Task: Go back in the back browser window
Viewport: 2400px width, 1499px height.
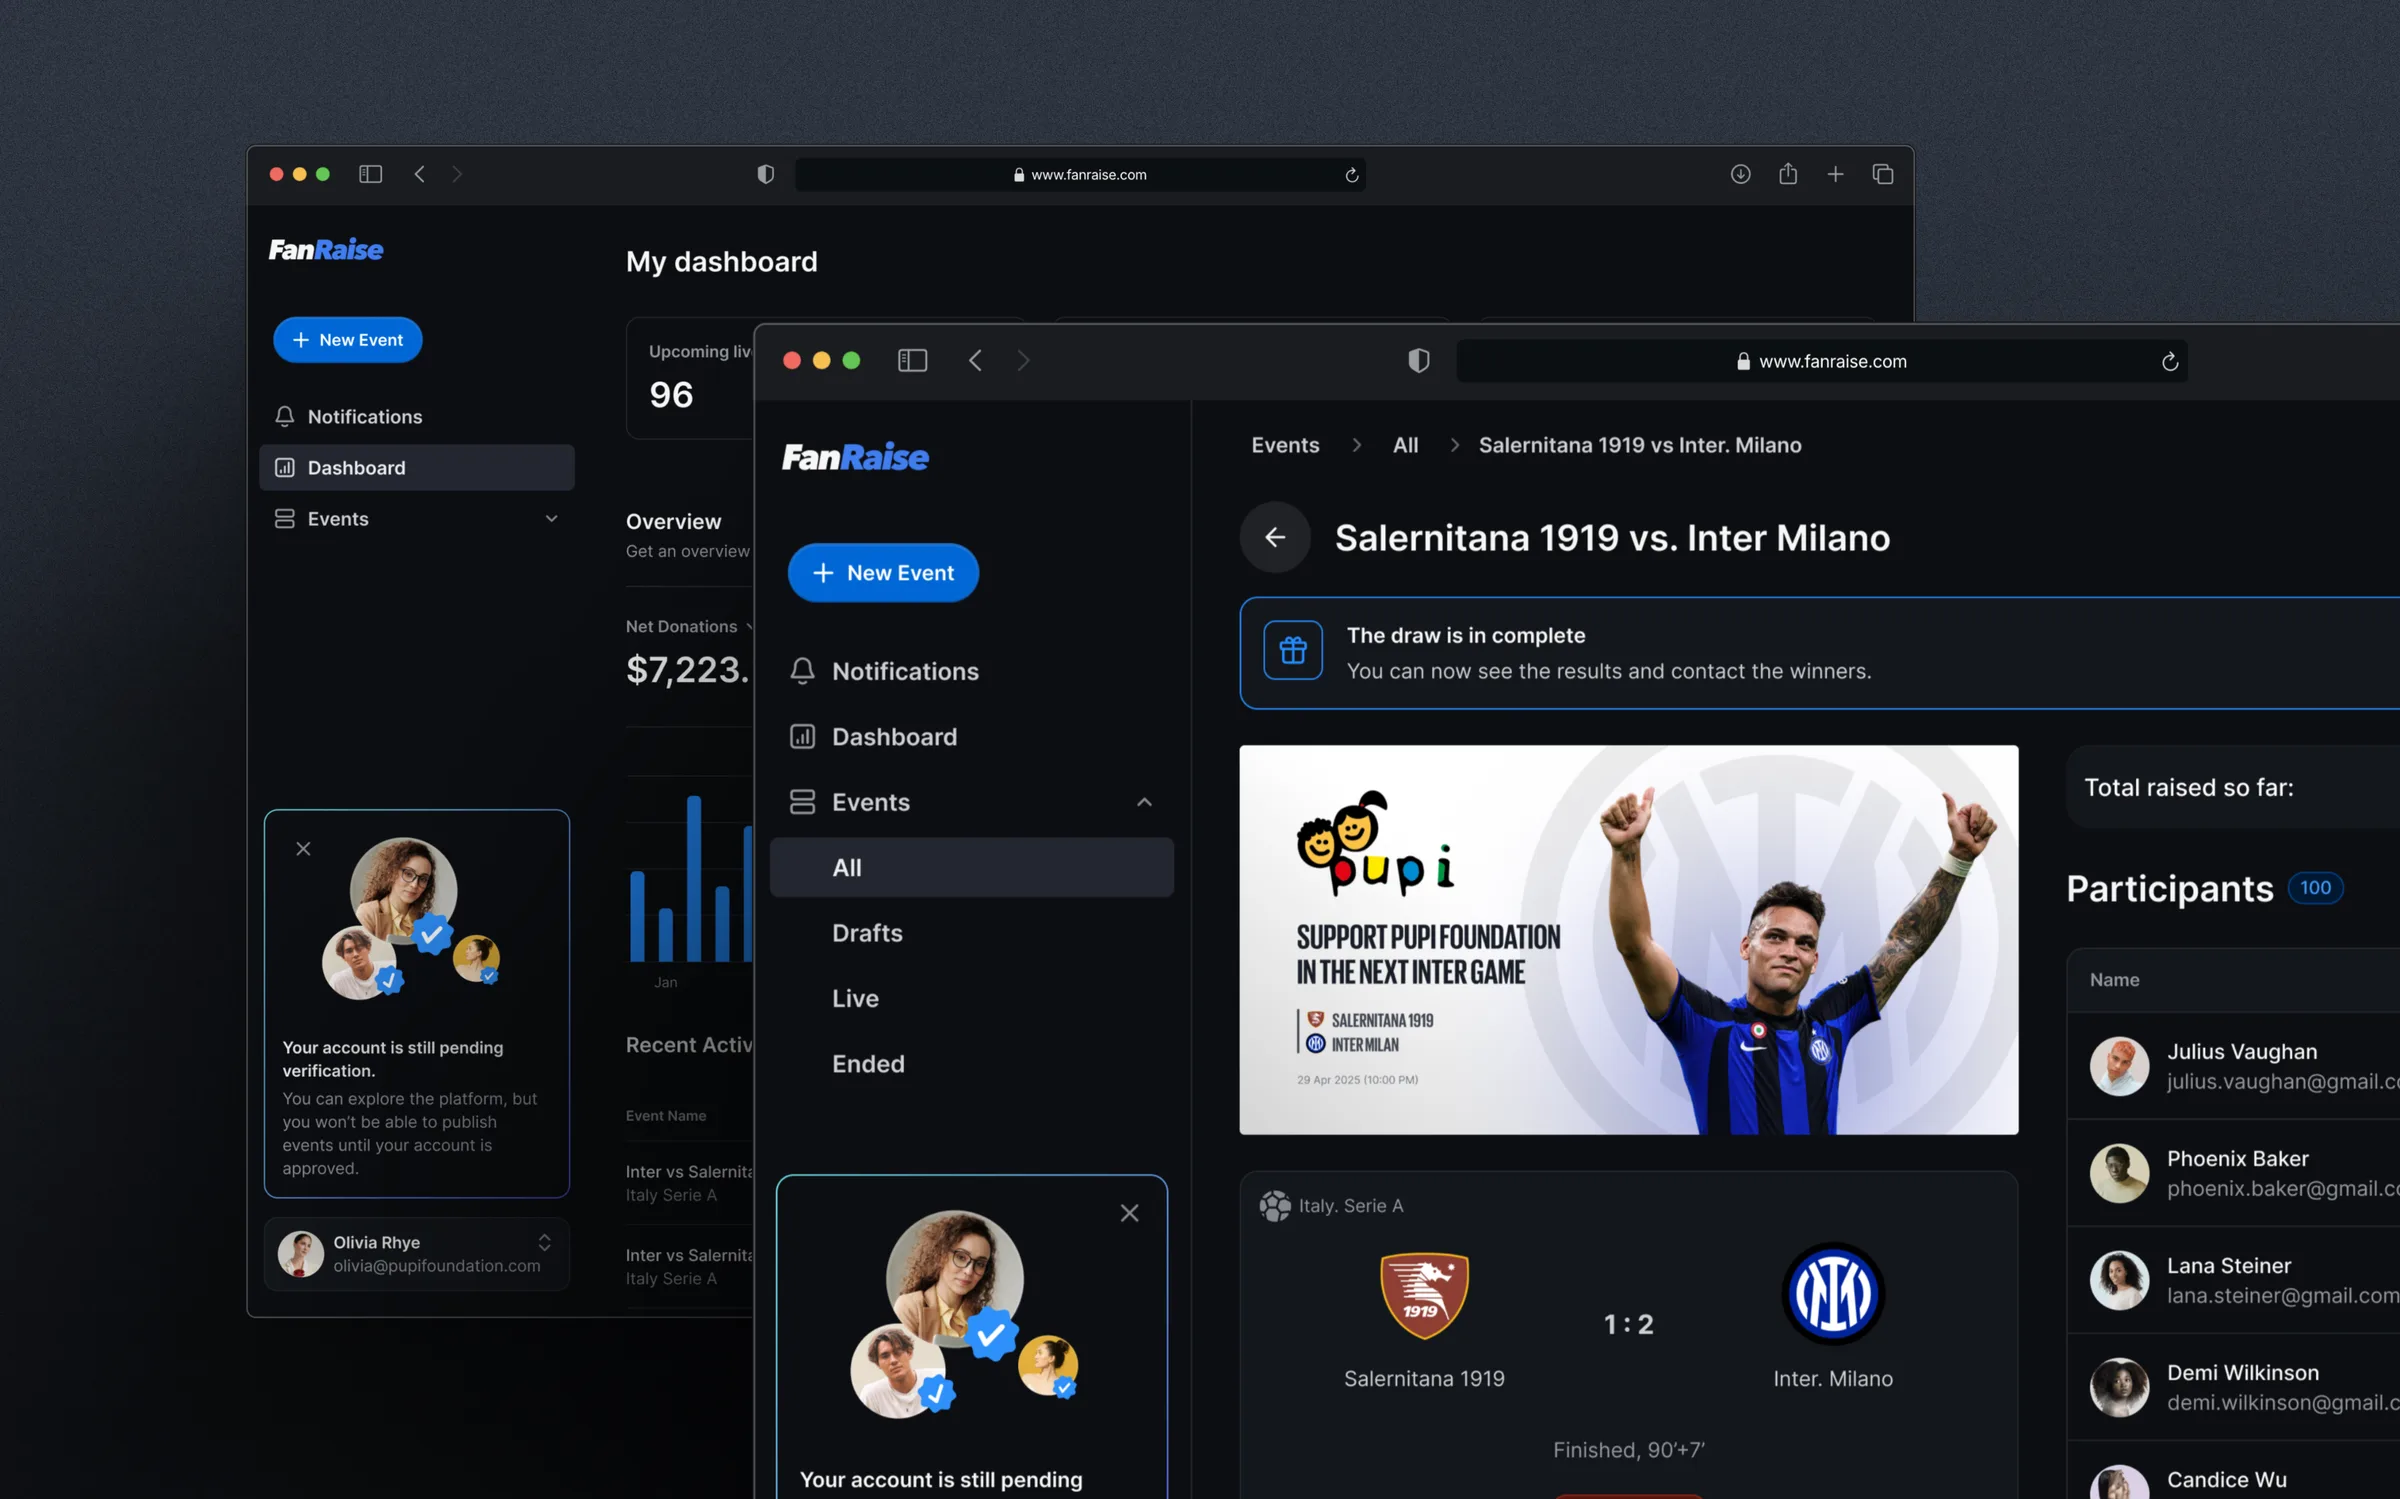Action: click(x=420, y=174)
